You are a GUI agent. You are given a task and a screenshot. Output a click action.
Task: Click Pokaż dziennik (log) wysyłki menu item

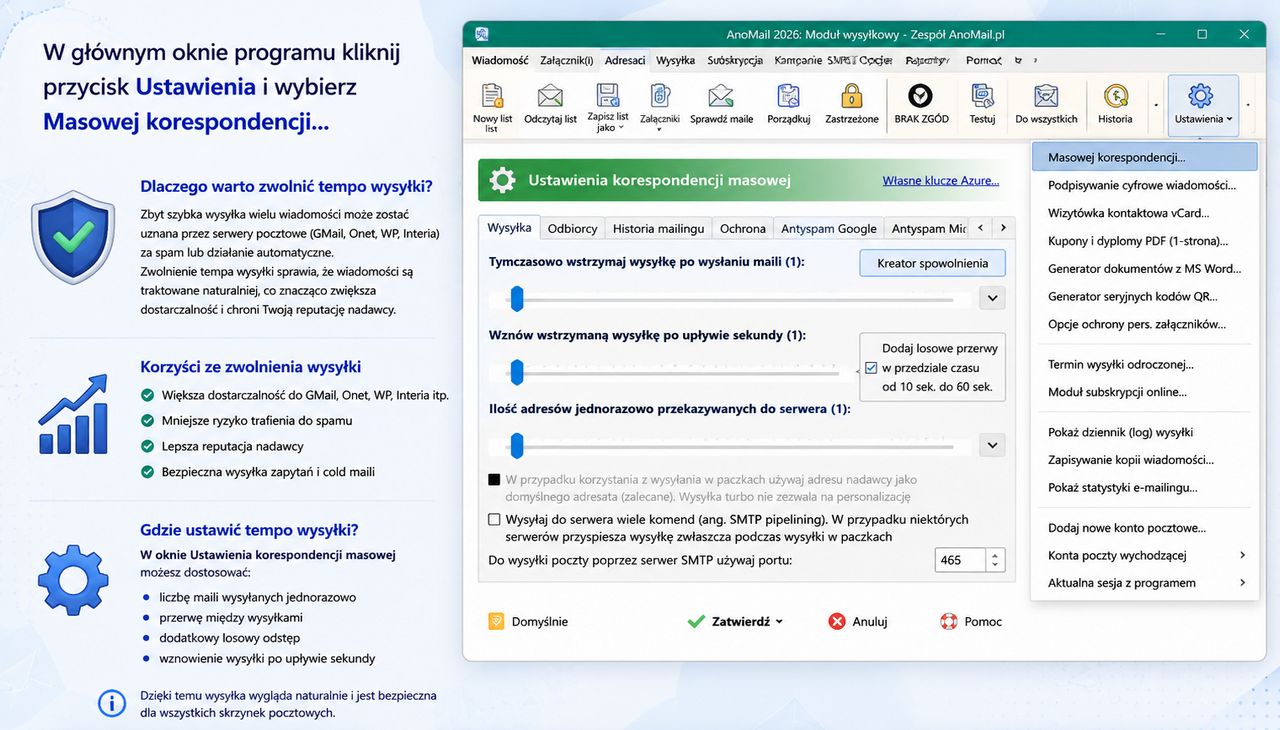point(1145,432)
